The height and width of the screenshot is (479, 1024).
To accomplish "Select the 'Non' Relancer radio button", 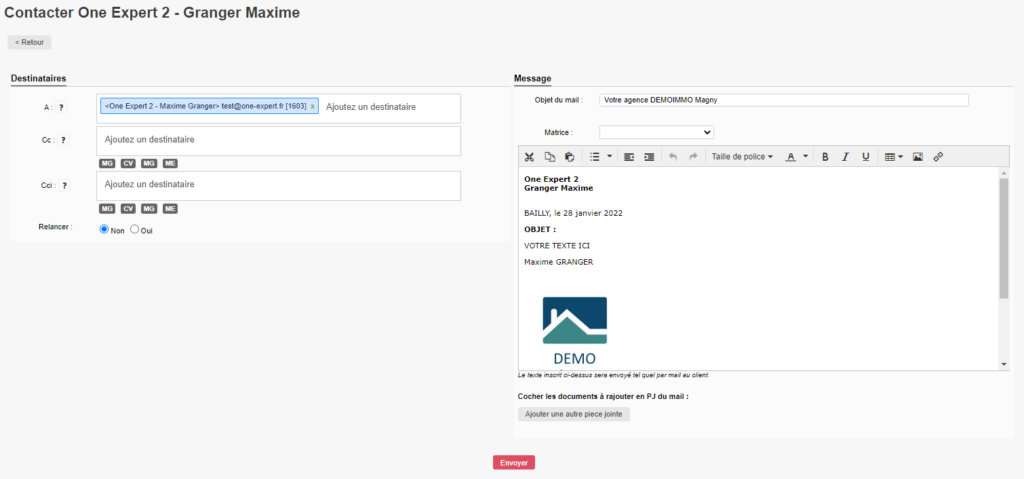I will pos(104,230).
